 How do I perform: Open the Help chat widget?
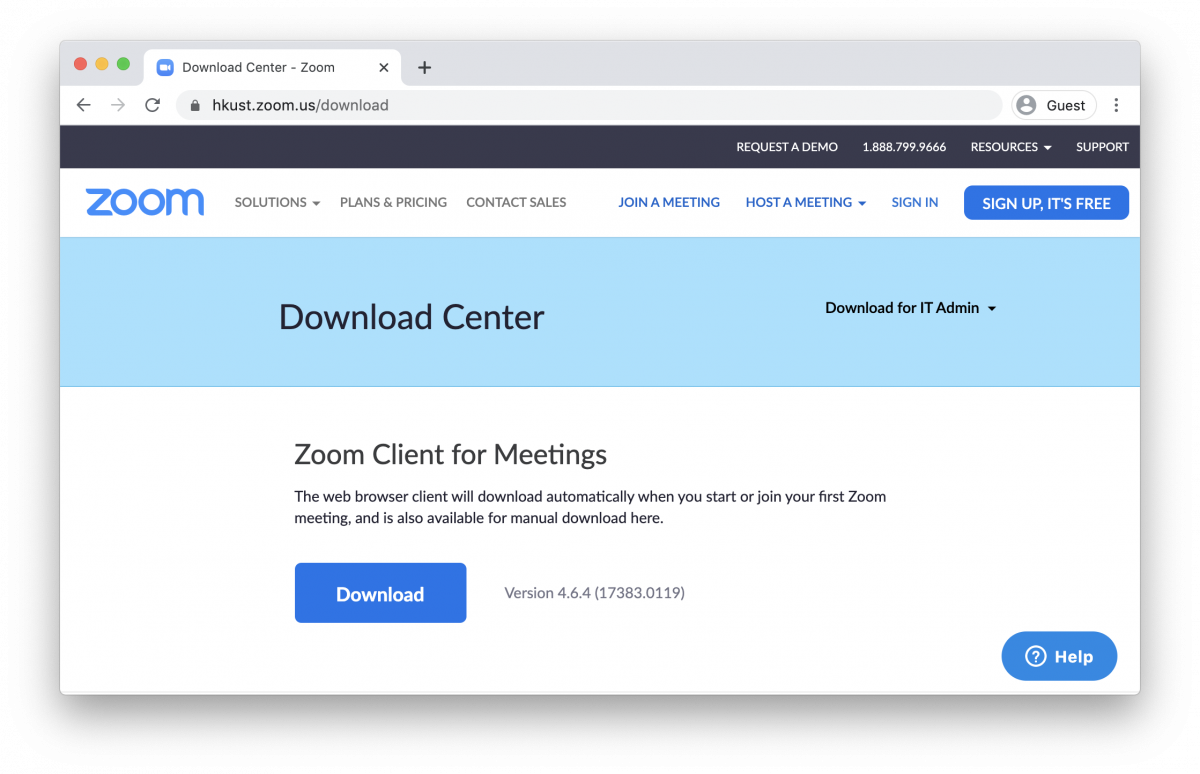point(1059,656)
